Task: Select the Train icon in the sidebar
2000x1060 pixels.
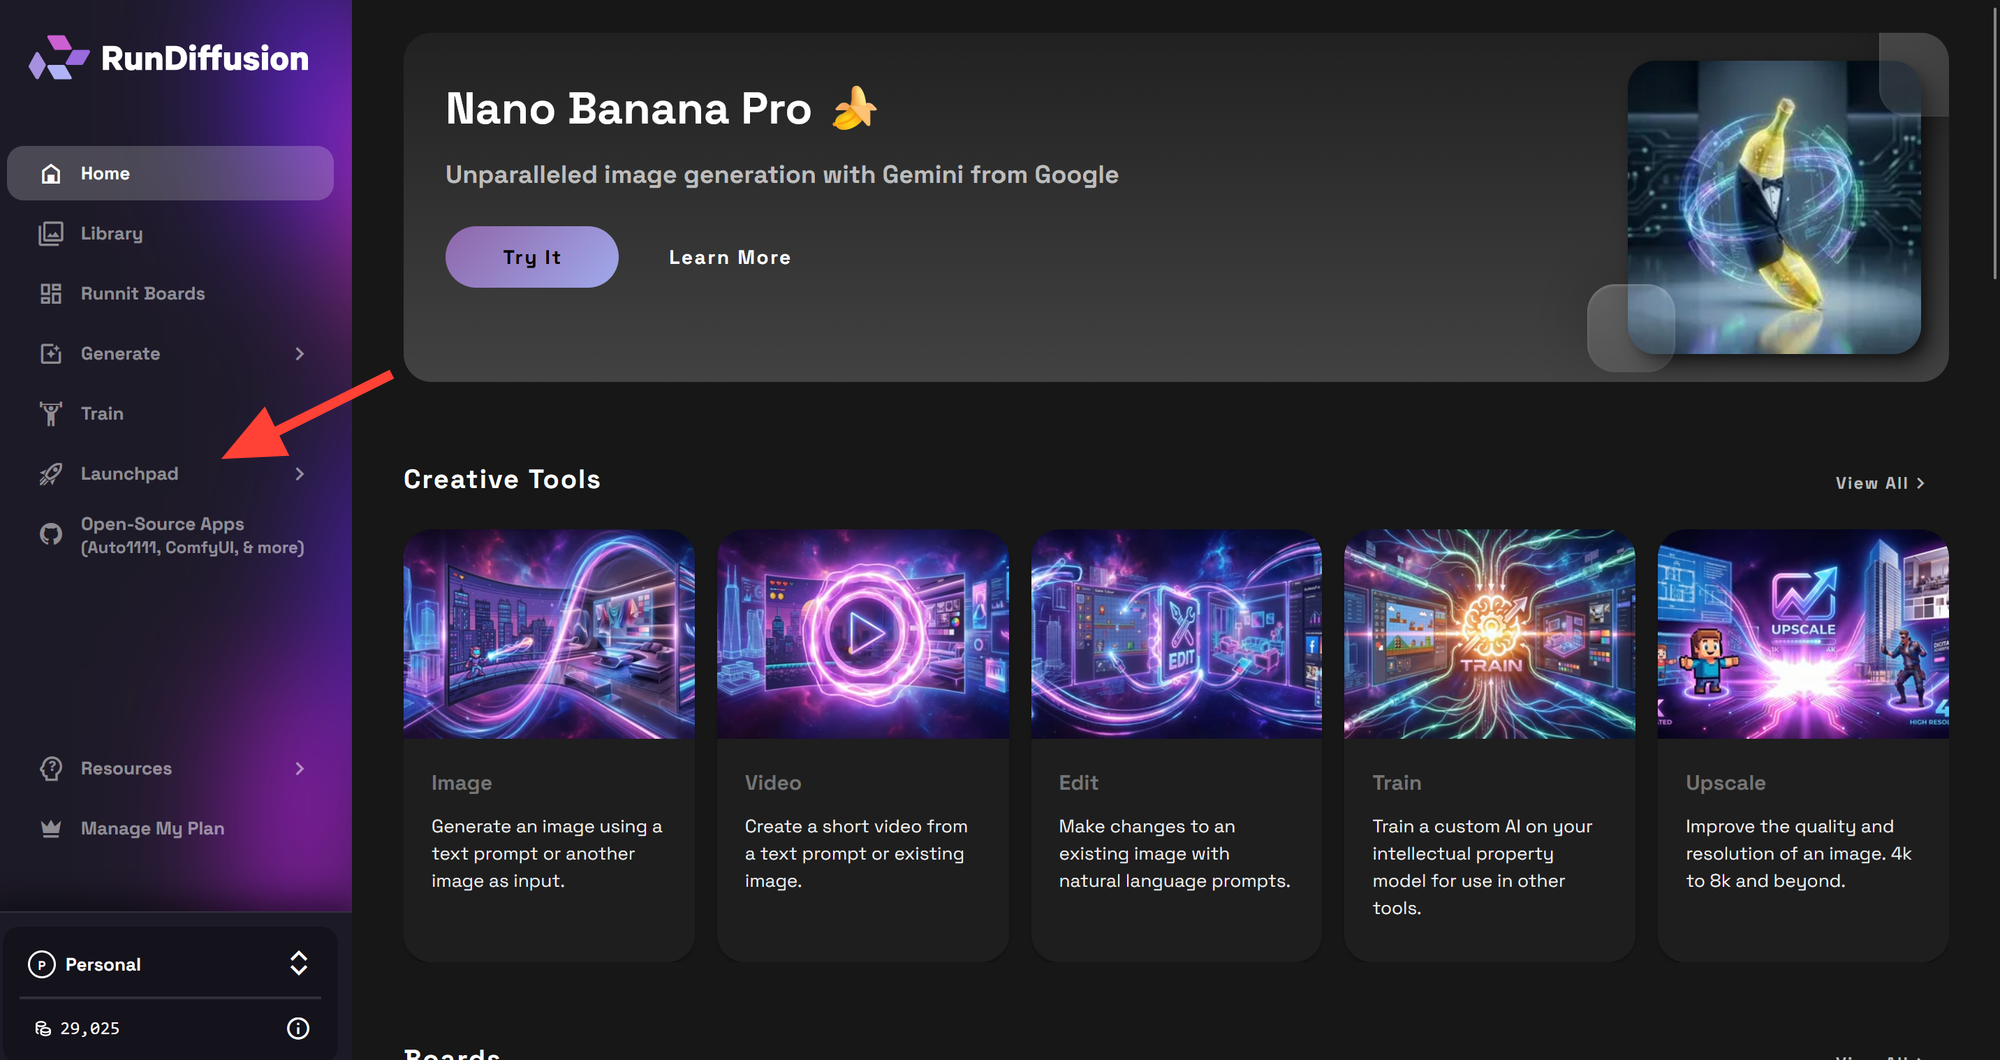Action: pos(51,413)
